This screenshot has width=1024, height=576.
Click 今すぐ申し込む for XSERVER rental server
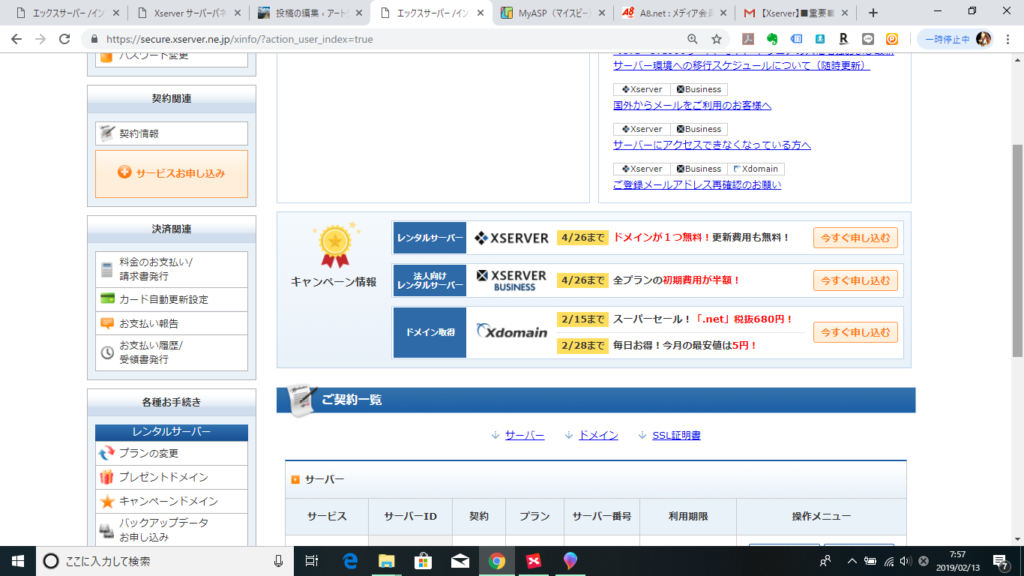pyautogui.click(x=855, y=238)
